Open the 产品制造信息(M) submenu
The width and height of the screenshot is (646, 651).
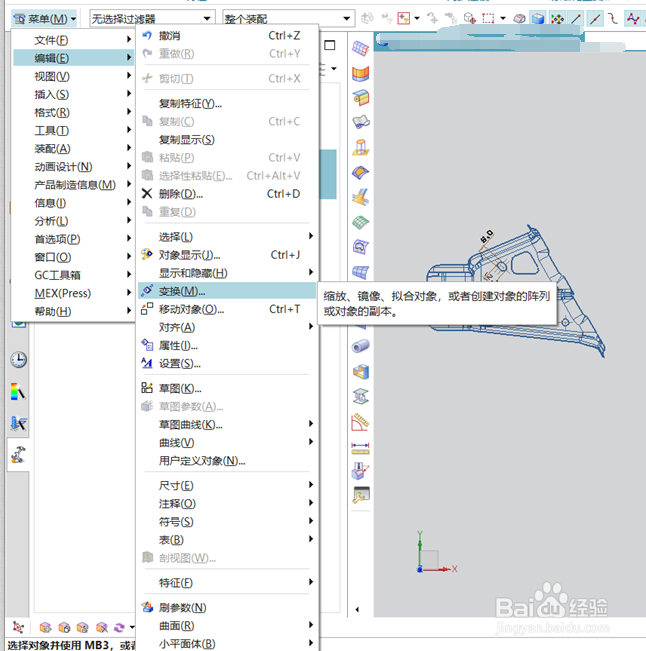click(x=73, y=184)
